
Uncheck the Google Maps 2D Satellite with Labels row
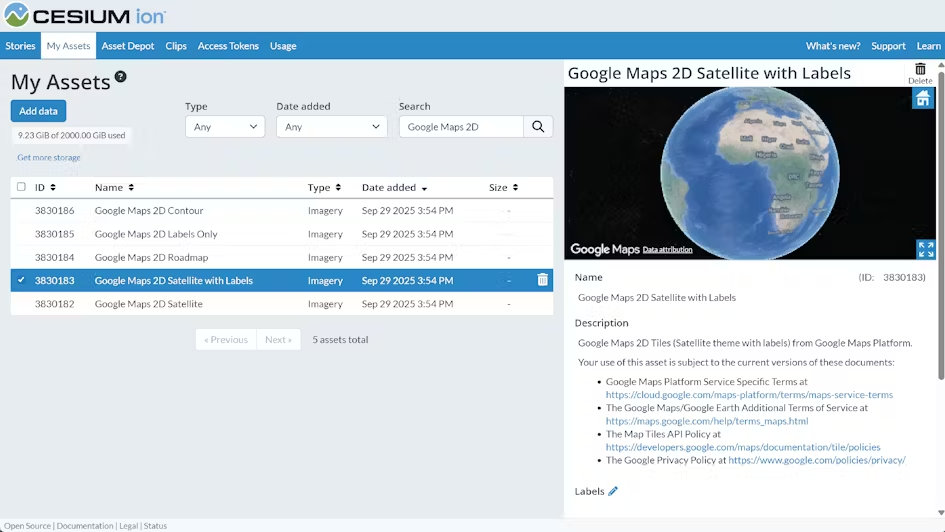[x=21, y=280]
